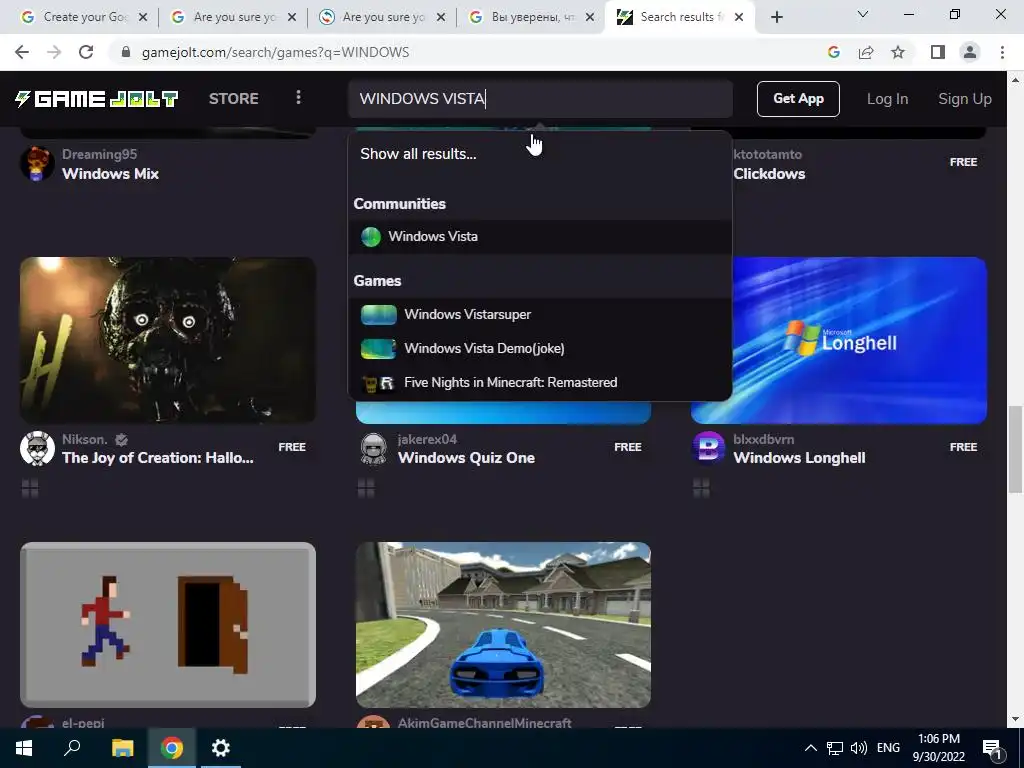1024x768 pixels.
Task: Reload the current page
Action: pos(86,52)
